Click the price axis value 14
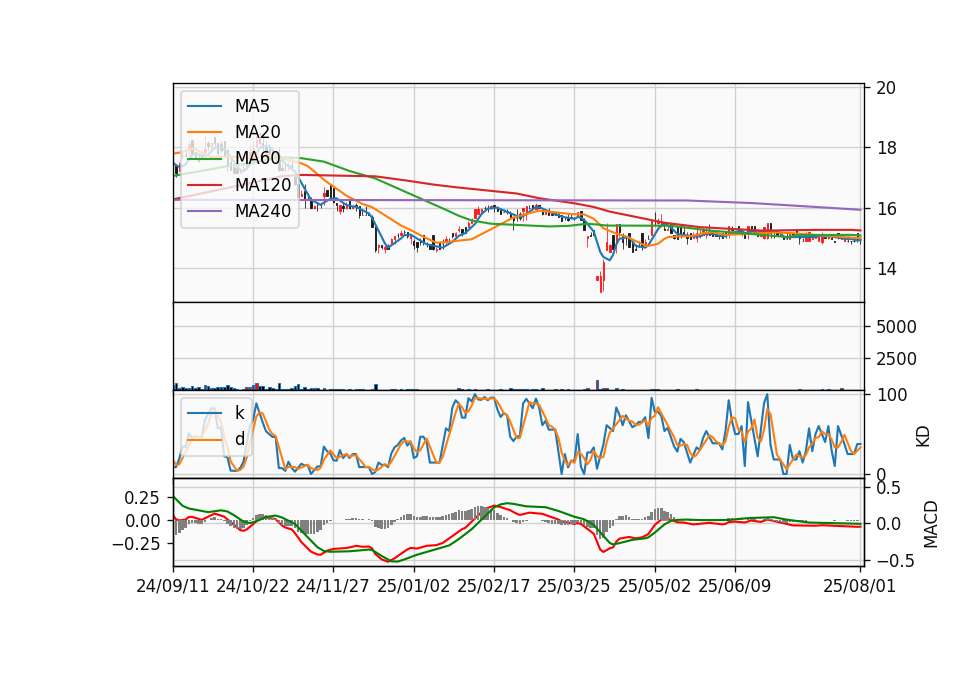Viewport: 960px width, 690px height. [x=885, y=269]
